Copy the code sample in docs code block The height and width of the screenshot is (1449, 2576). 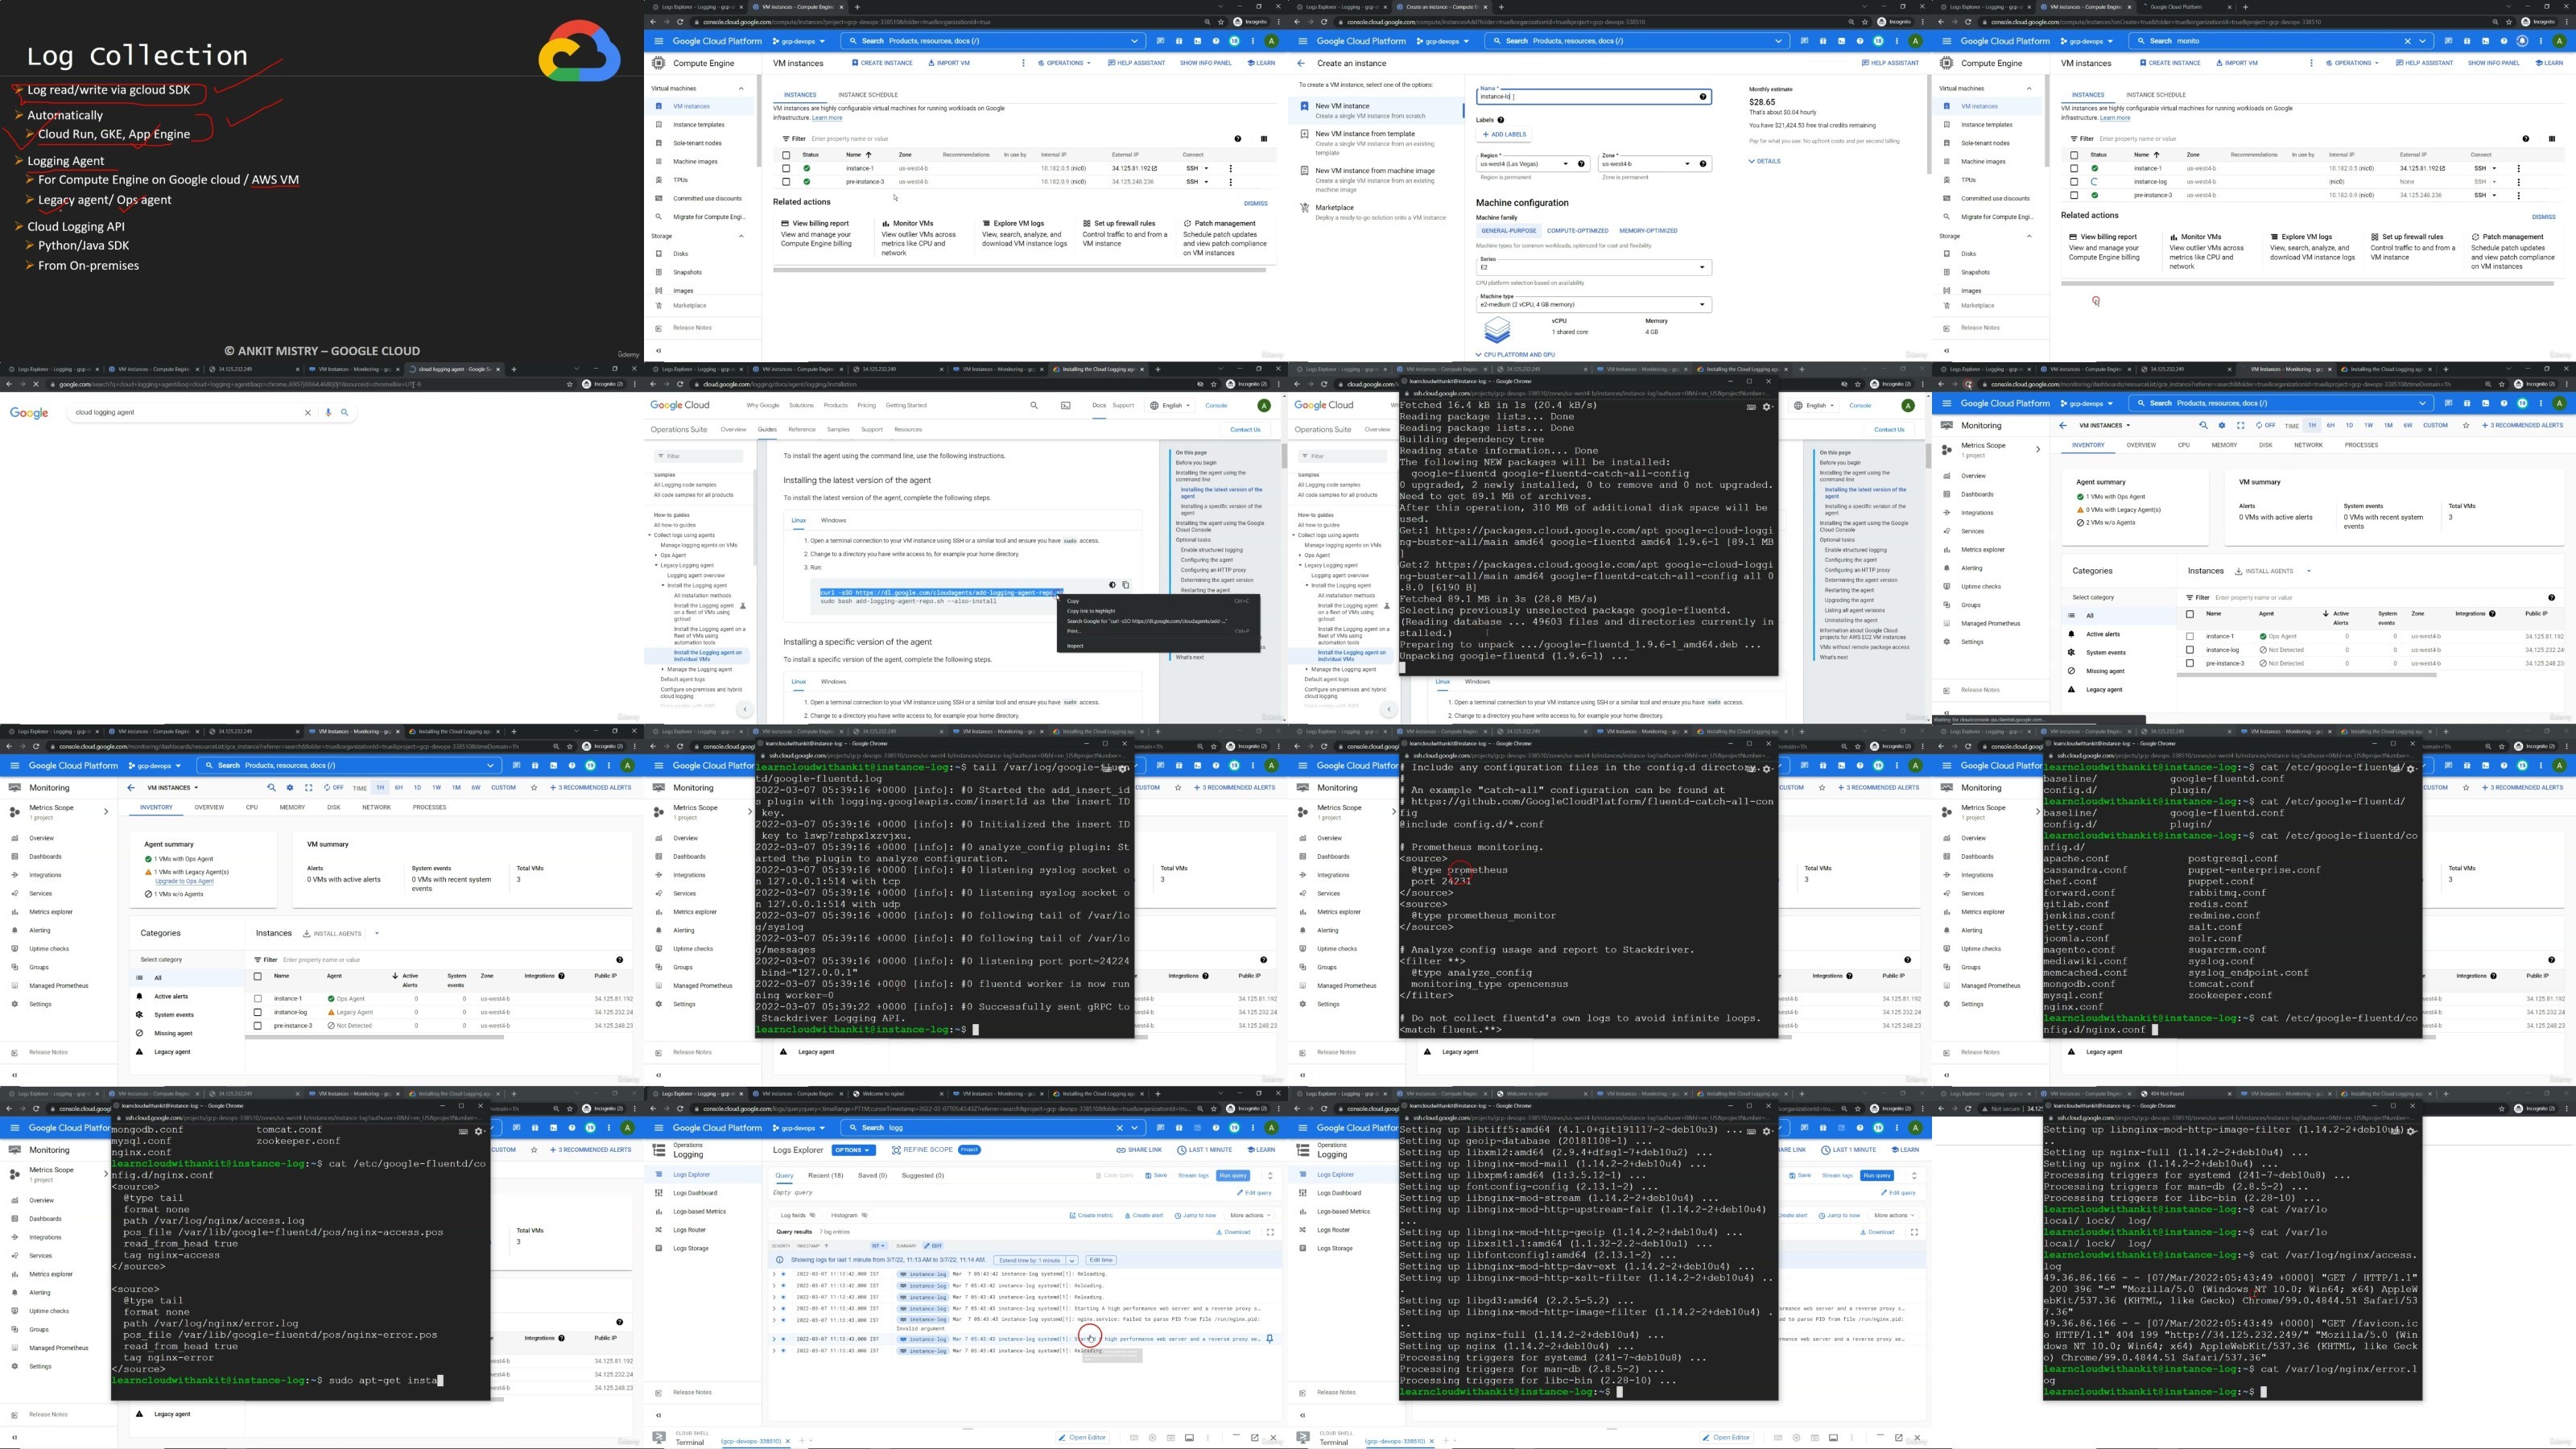1125,585
